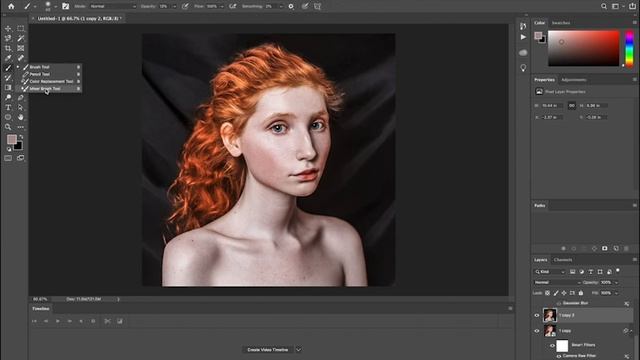Toggle Smart Filters visibility eye
This screenshot has height=360, width=640.
click(552, 345)
